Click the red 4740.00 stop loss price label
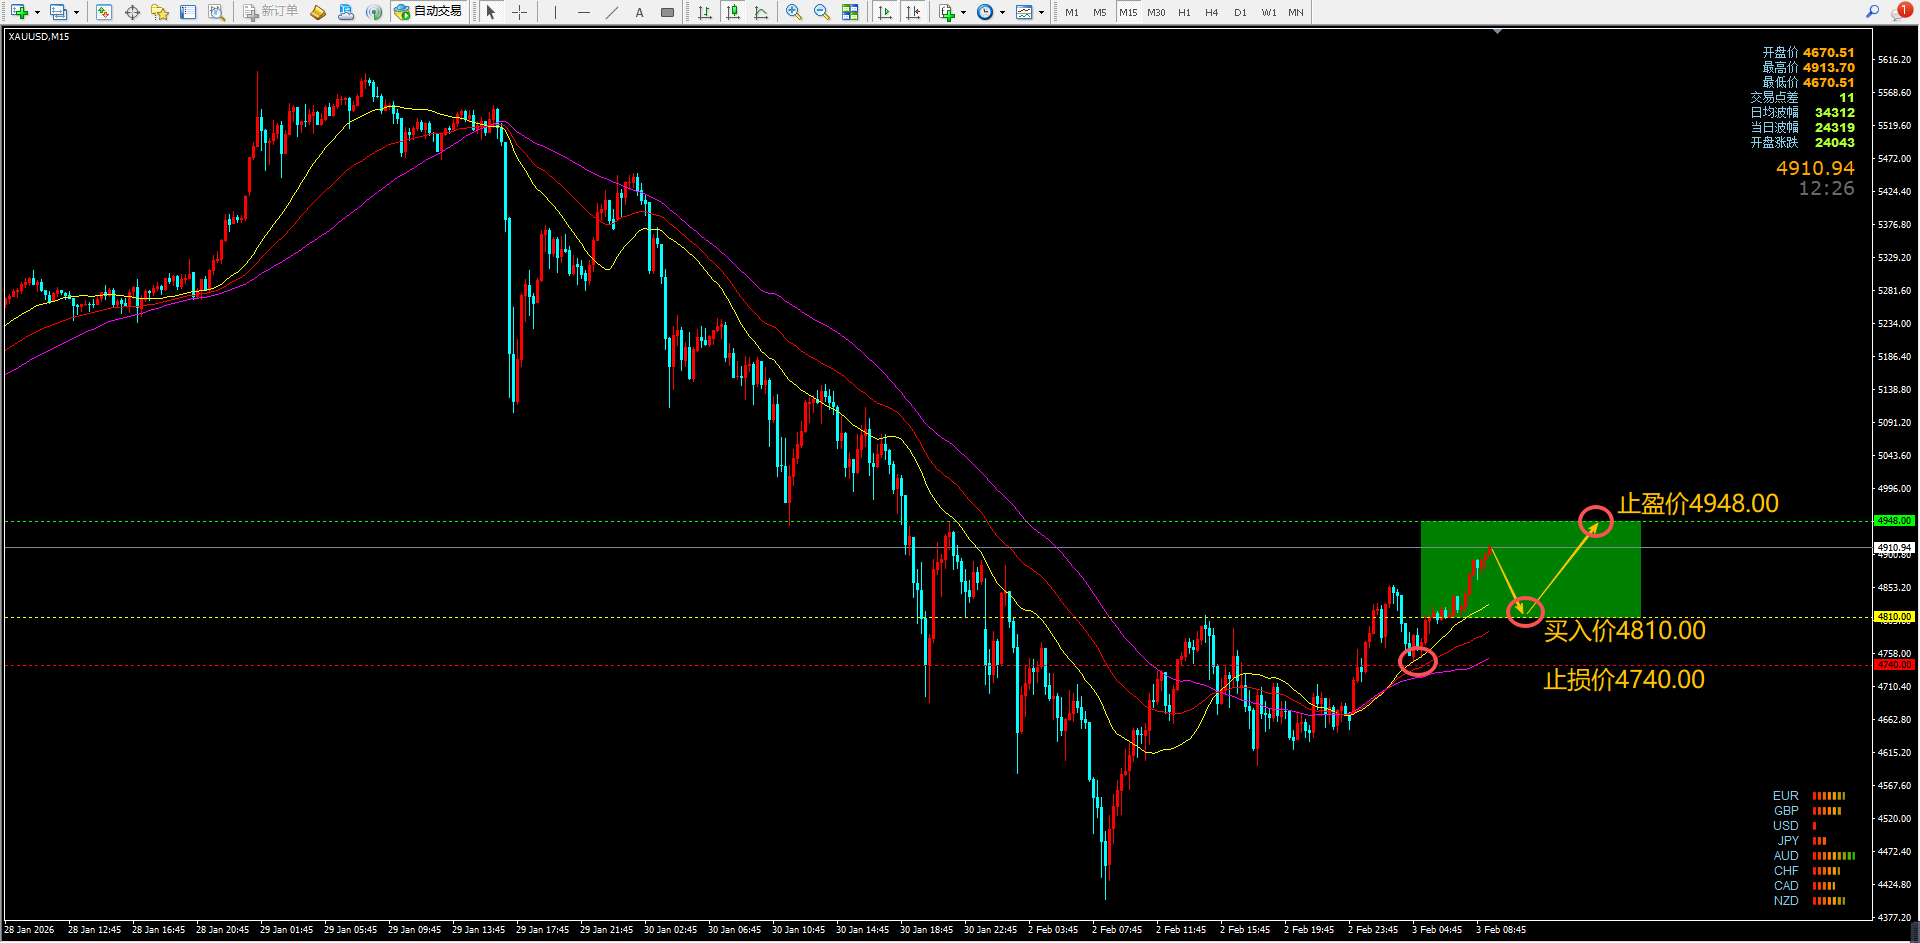The image size is (1920, 943). [x=1893, y=665]
